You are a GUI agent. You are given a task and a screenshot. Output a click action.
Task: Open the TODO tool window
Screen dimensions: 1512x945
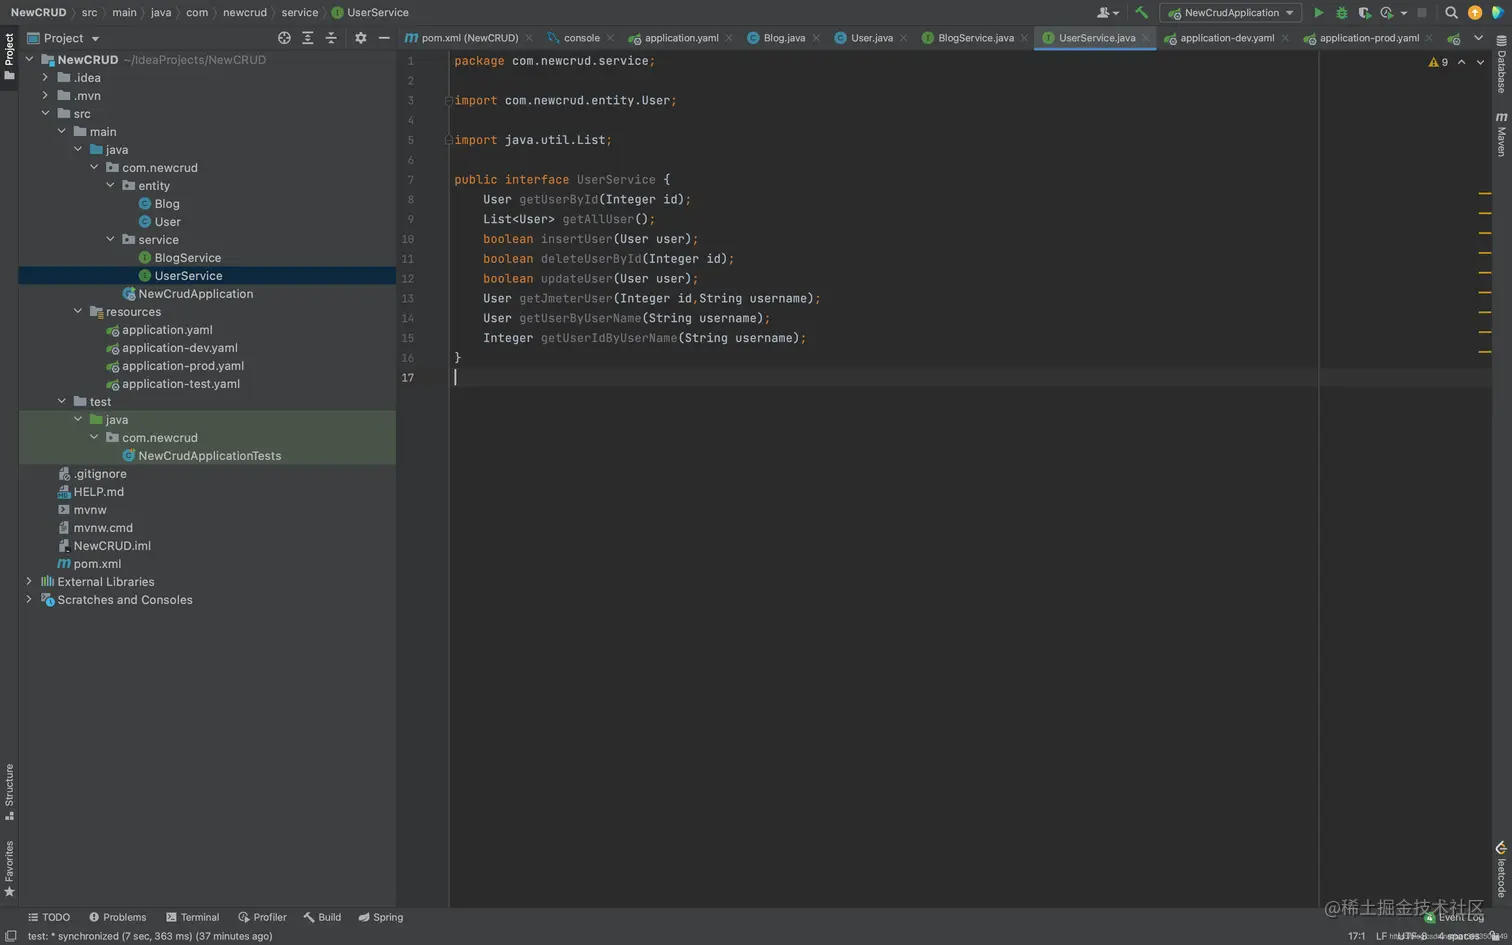49,917
